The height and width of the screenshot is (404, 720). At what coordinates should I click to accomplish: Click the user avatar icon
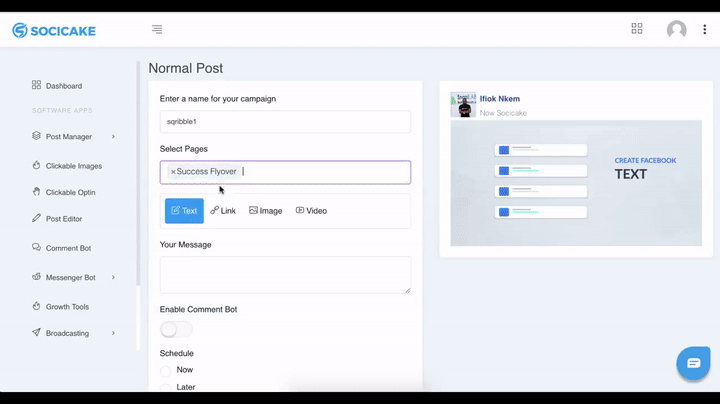[x=677, y=30]
